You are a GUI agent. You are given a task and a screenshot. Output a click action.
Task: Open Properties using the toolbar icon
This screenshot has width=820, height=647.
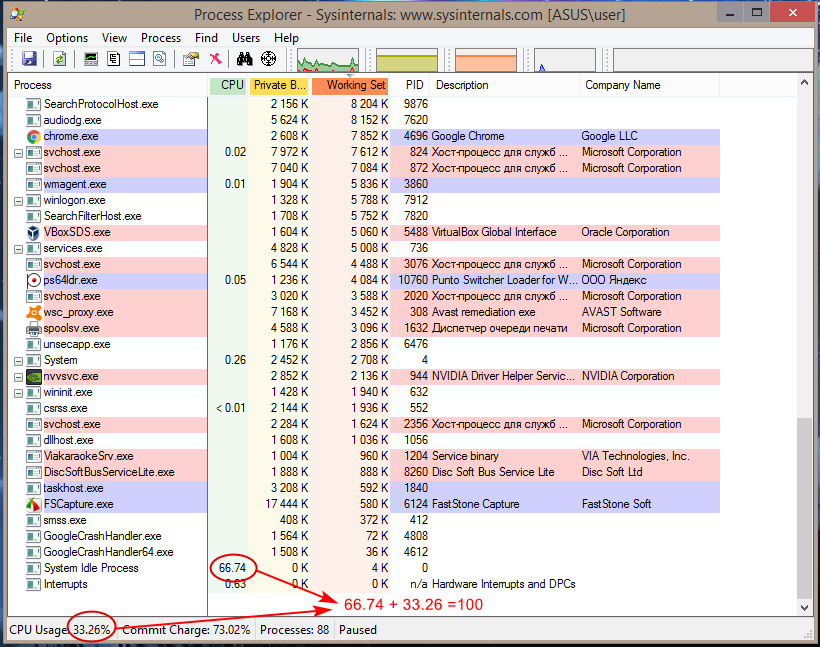pyautogui.click(x=190, y=60)
